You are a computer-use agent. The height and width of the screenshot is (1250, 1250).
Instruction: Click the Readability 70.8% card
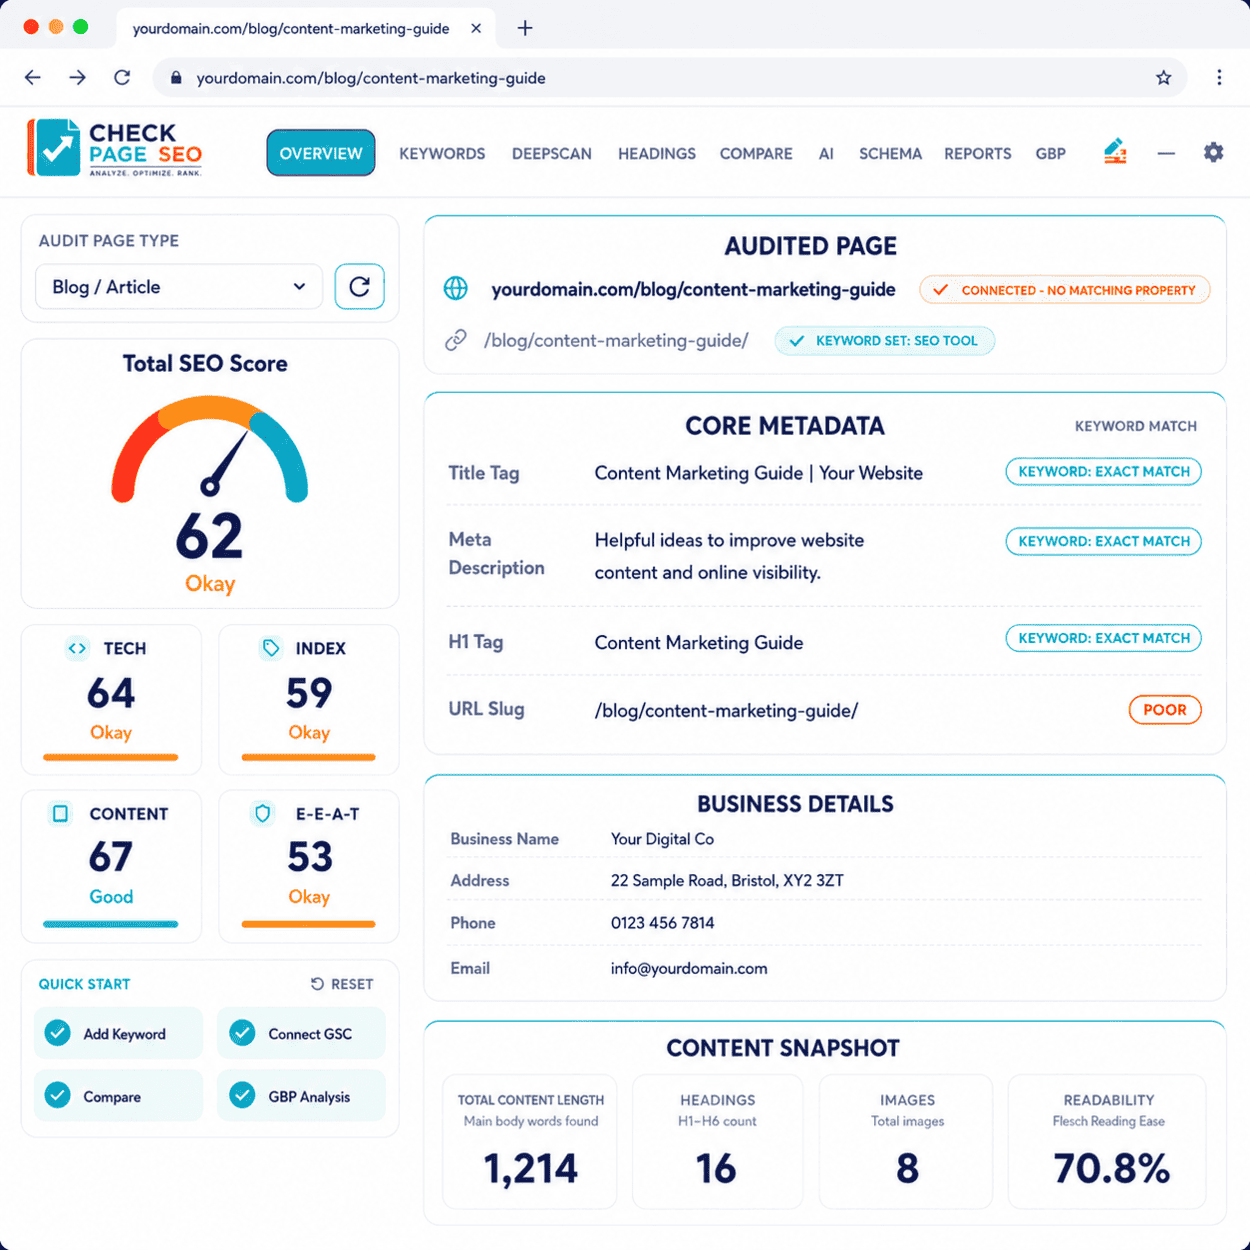point(1107,1141)
